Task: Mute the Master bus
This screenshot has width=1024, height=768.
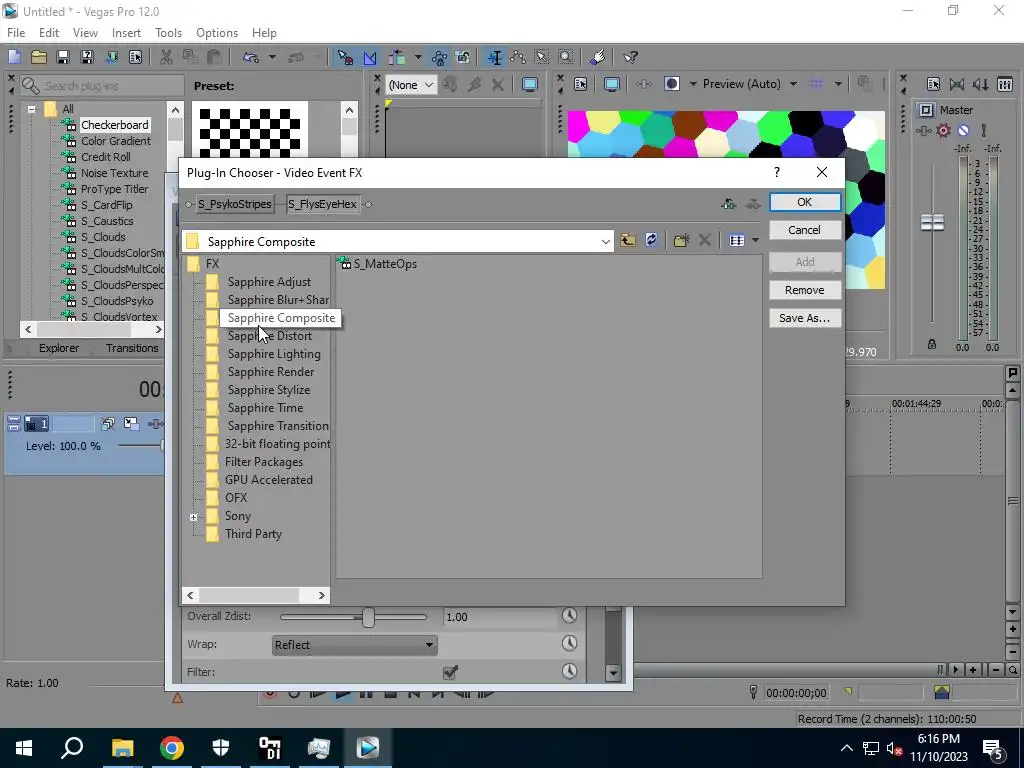Action: tap(963, 131)
